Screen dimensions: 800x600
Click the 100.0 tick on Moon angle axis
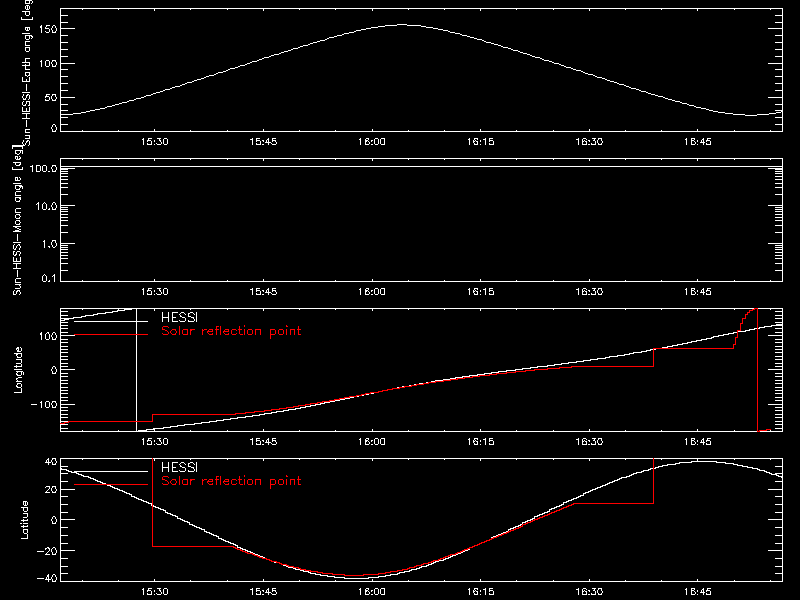(x=43, y=168)
